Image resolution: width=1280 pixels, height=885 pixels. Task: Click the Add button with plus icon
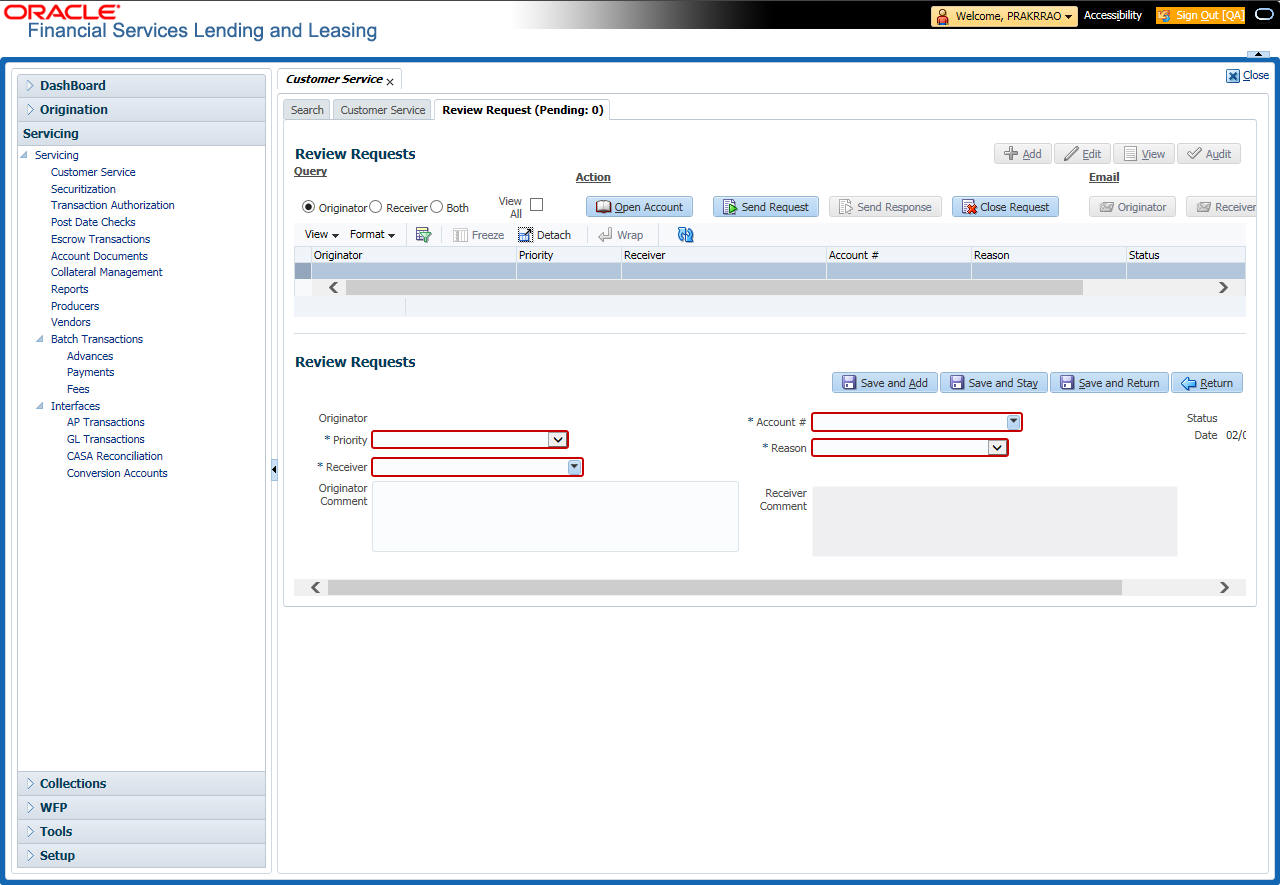pyautogui.click(x=1023, y=154)
